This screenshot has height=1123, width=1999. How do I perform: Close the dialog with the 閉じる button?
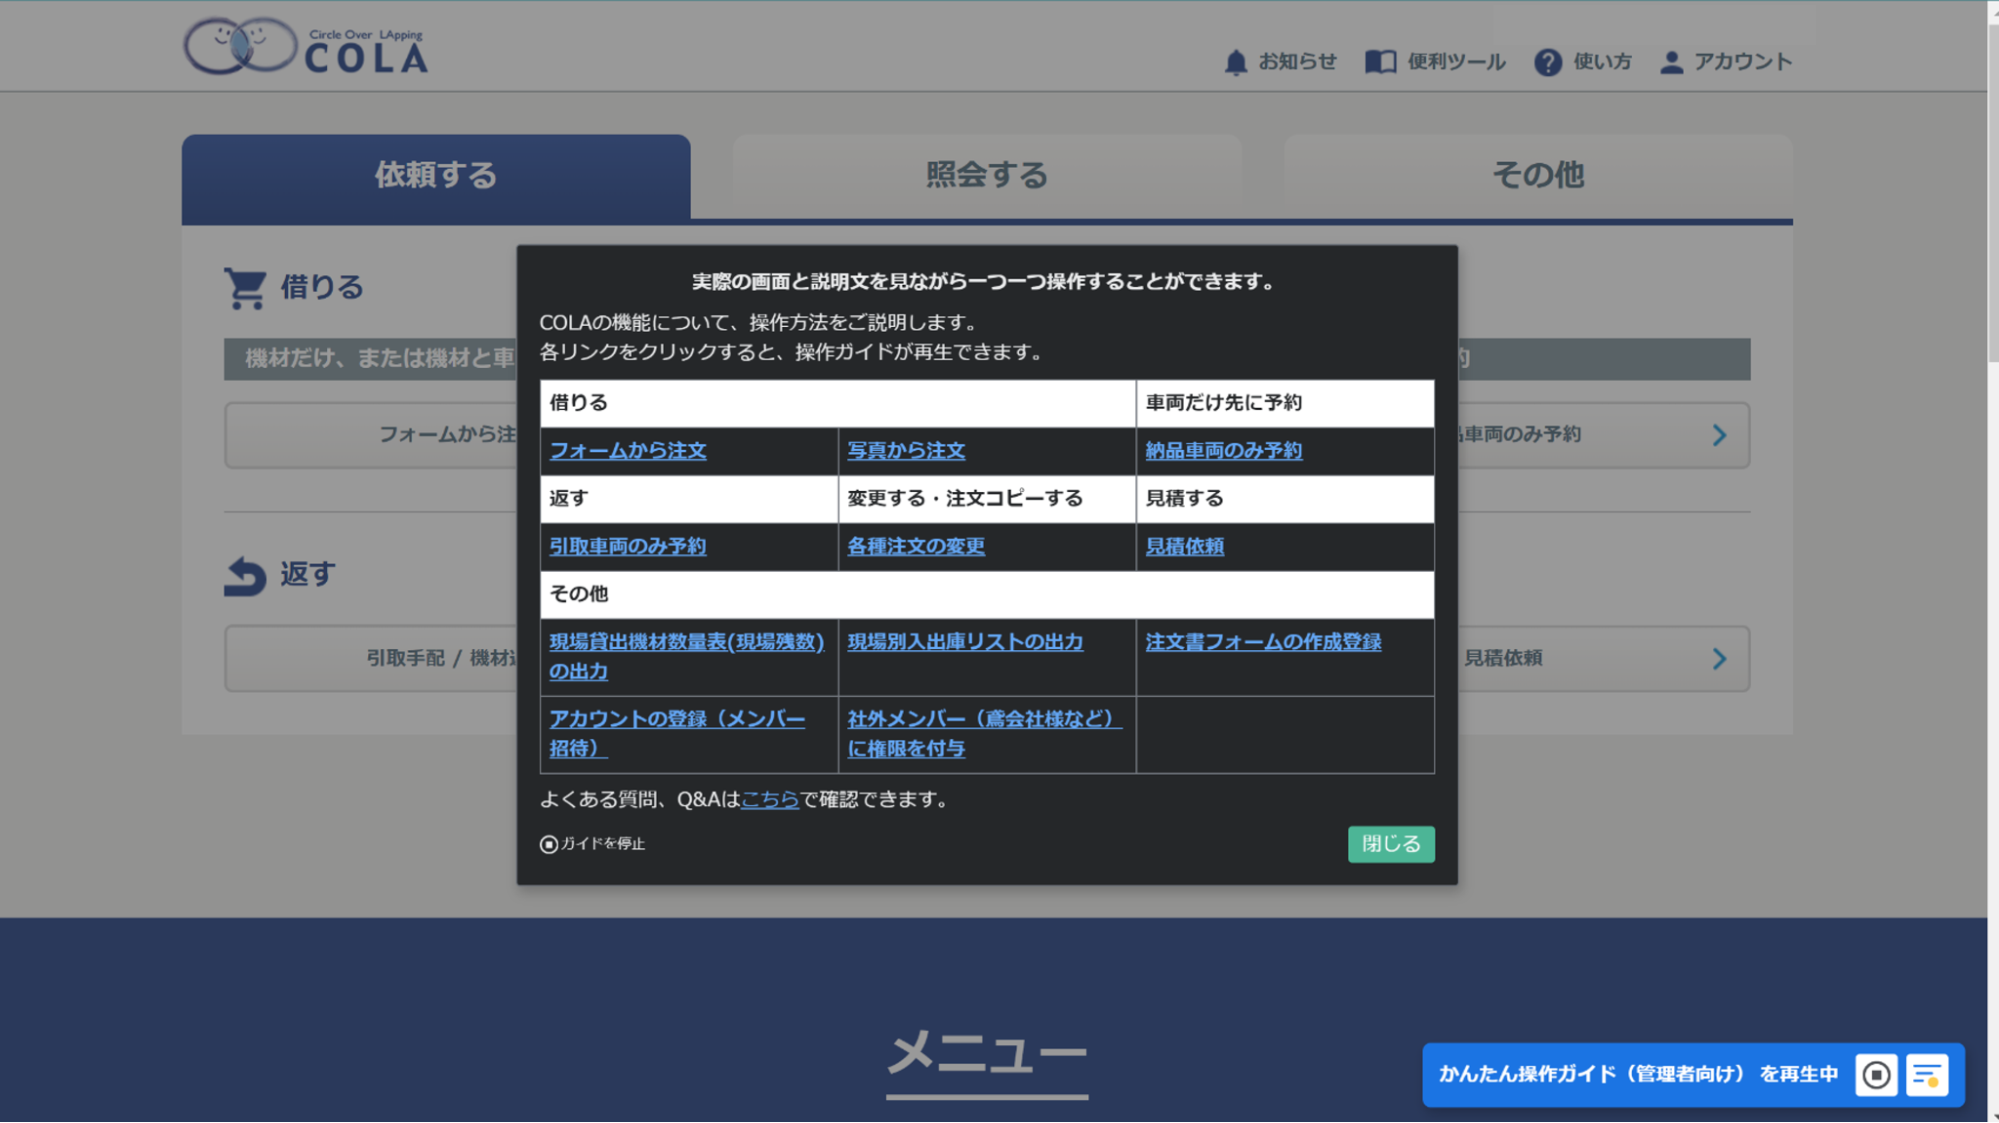point(1390,844)
